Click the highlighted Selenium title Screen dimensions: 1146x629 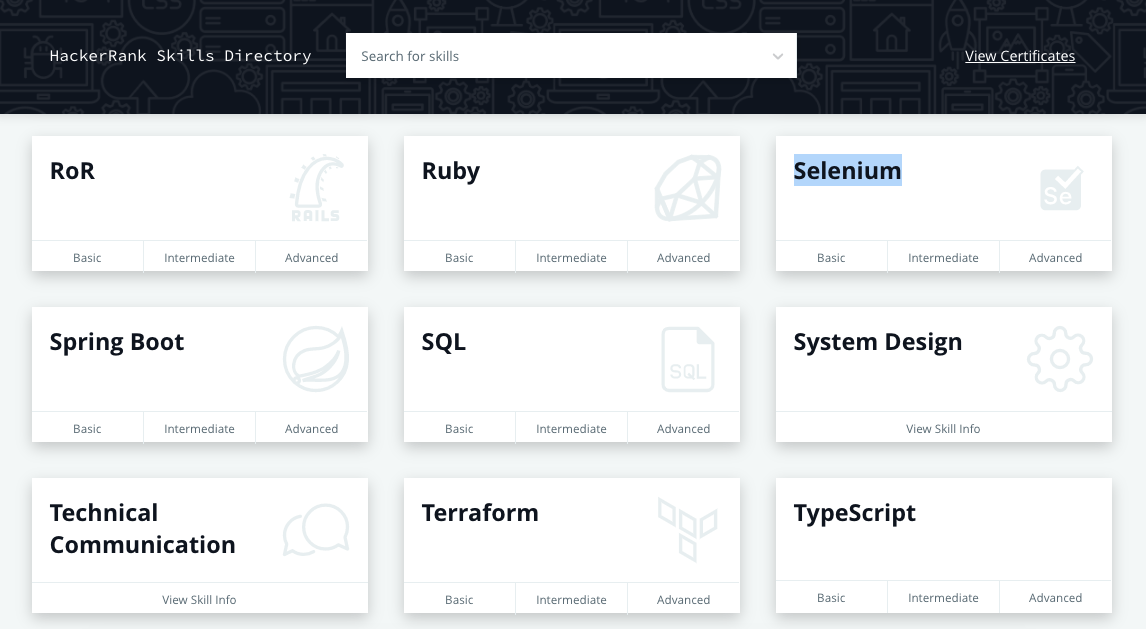point(848,170)
